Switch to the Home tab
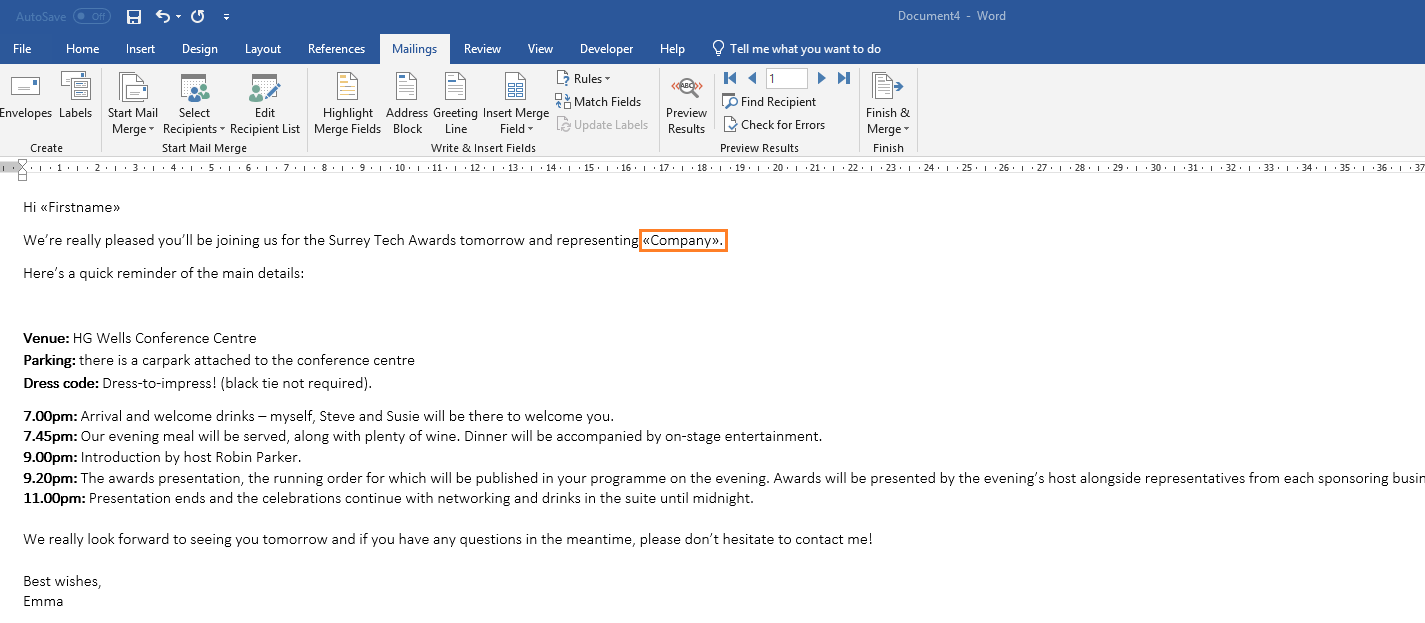Screen dimensions: 1425x623 pos(82,48)
